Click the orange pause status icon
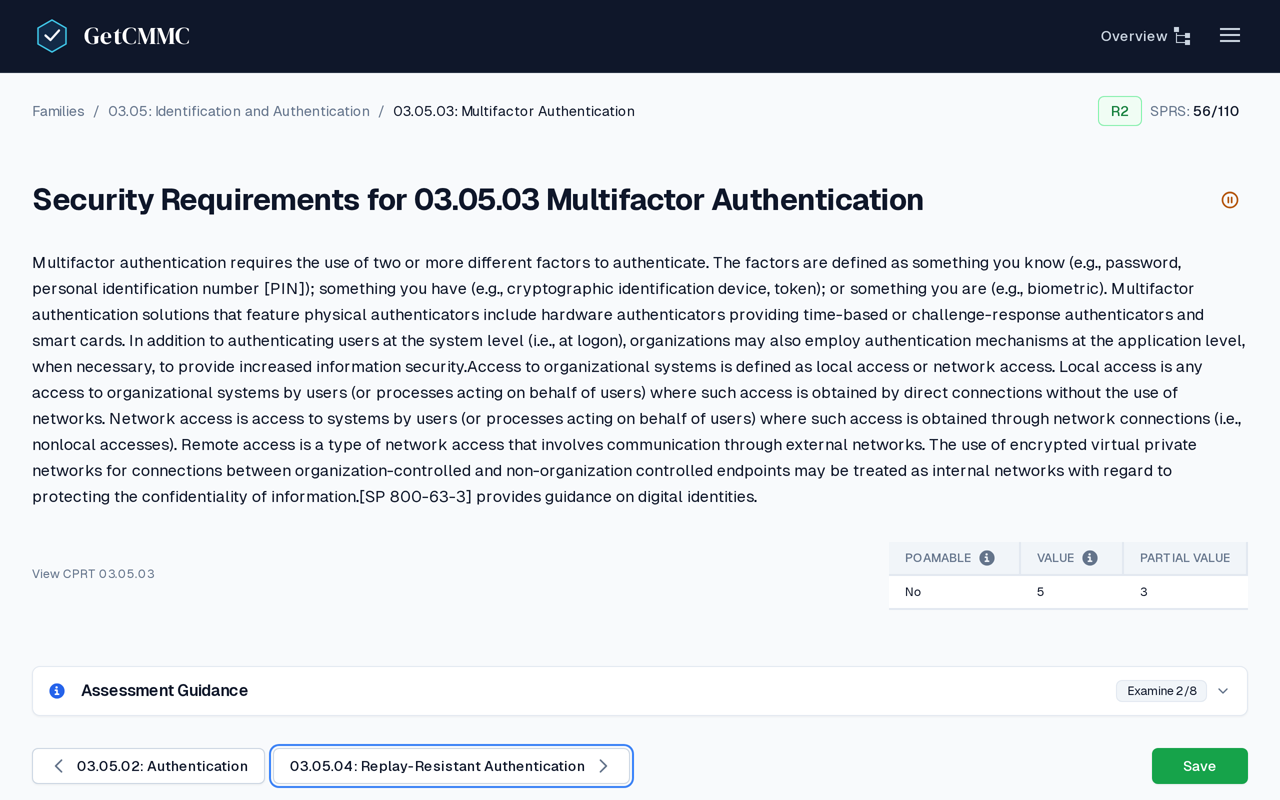 coord(1230,200)
